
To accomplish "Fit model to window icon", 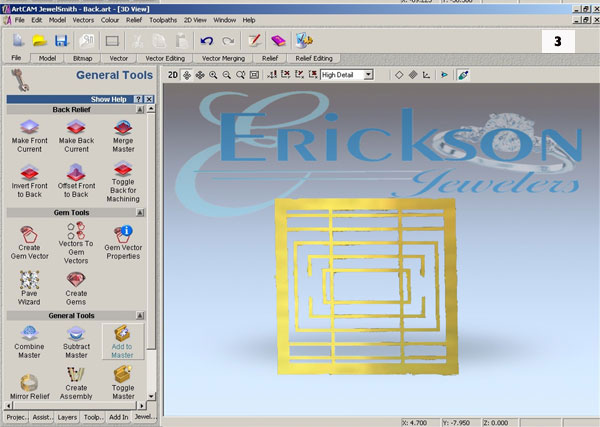I will coord(254,75).
